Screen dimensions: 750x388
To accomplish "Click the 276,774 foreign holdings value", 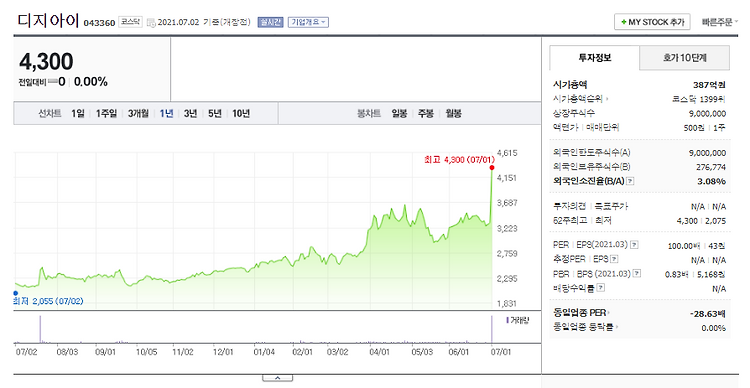I will click(711, 167).
